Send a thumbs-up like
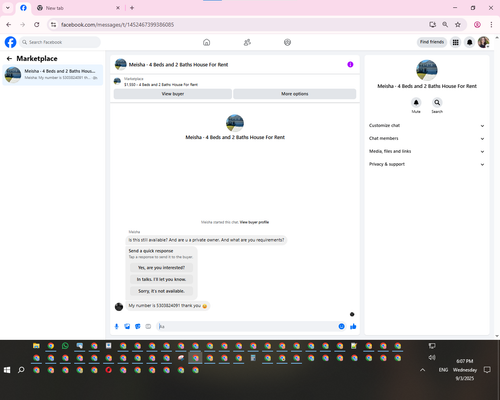 tap(353, 326)
